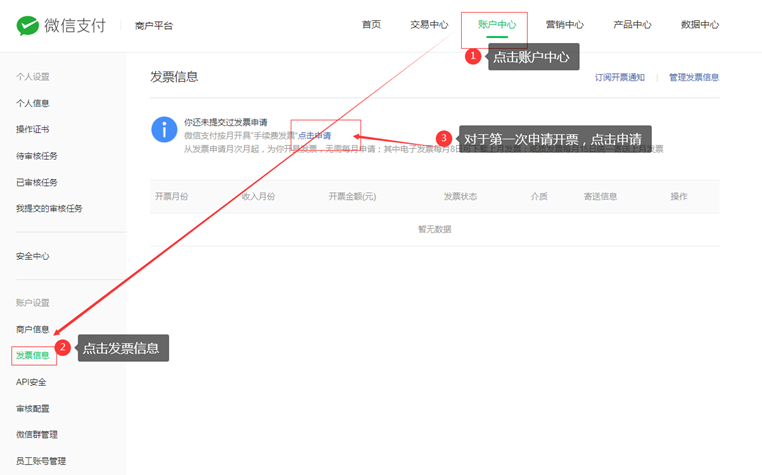Screen dimensions: 762x475
Task: Open 安全中心 from the sidebar
Action: click(x=33, y=256)
